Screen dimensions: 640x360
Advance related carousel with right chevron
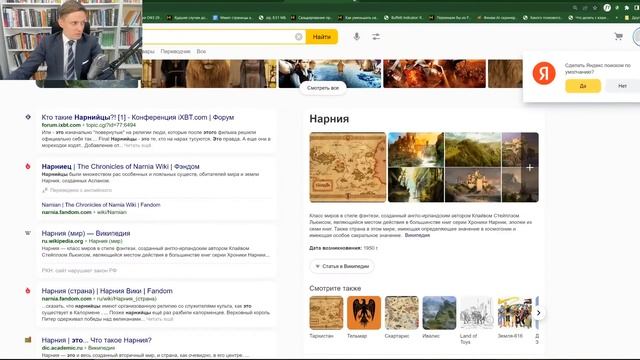(538, 313)
